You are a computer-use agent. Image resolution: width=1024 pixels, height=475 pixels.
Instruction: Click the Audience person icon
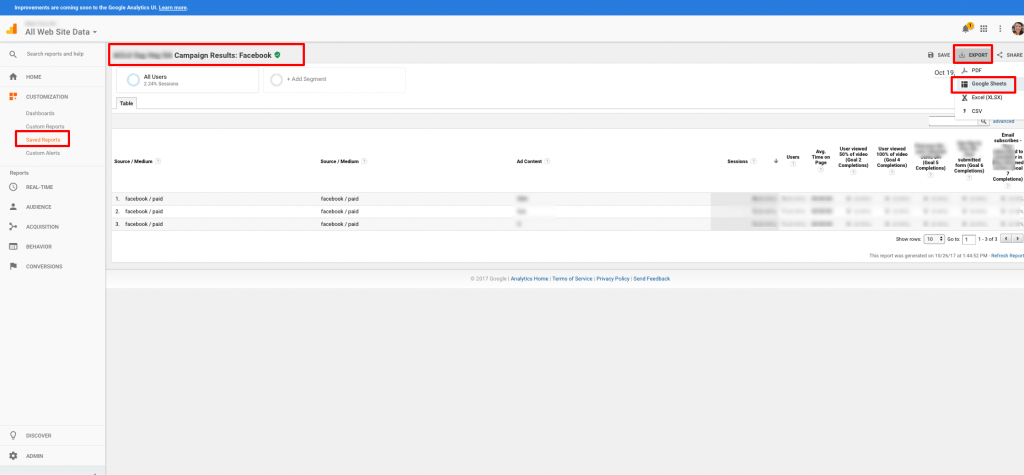12,207
